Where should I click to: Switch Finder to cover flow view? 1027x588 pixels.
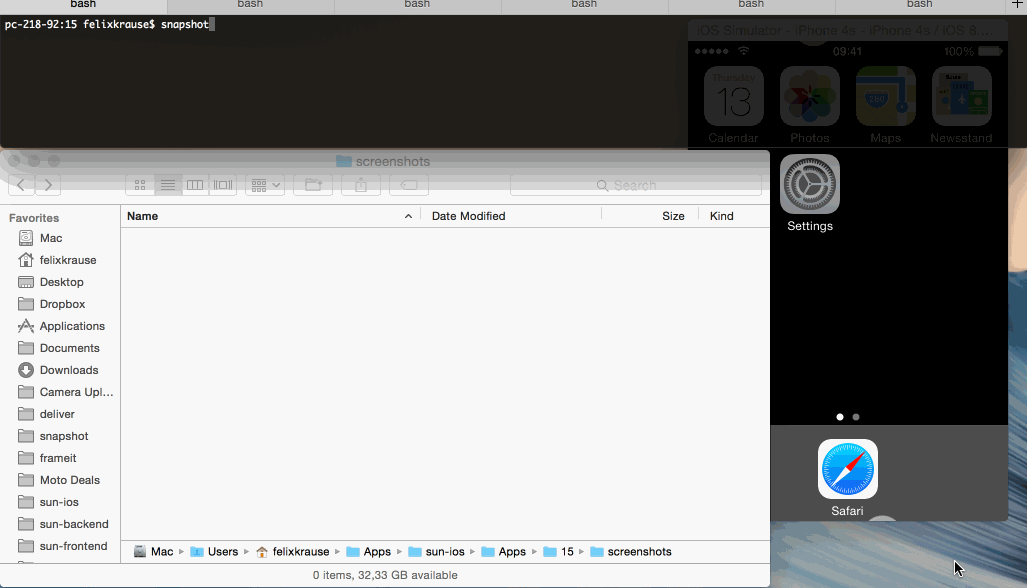click(221, 184)
